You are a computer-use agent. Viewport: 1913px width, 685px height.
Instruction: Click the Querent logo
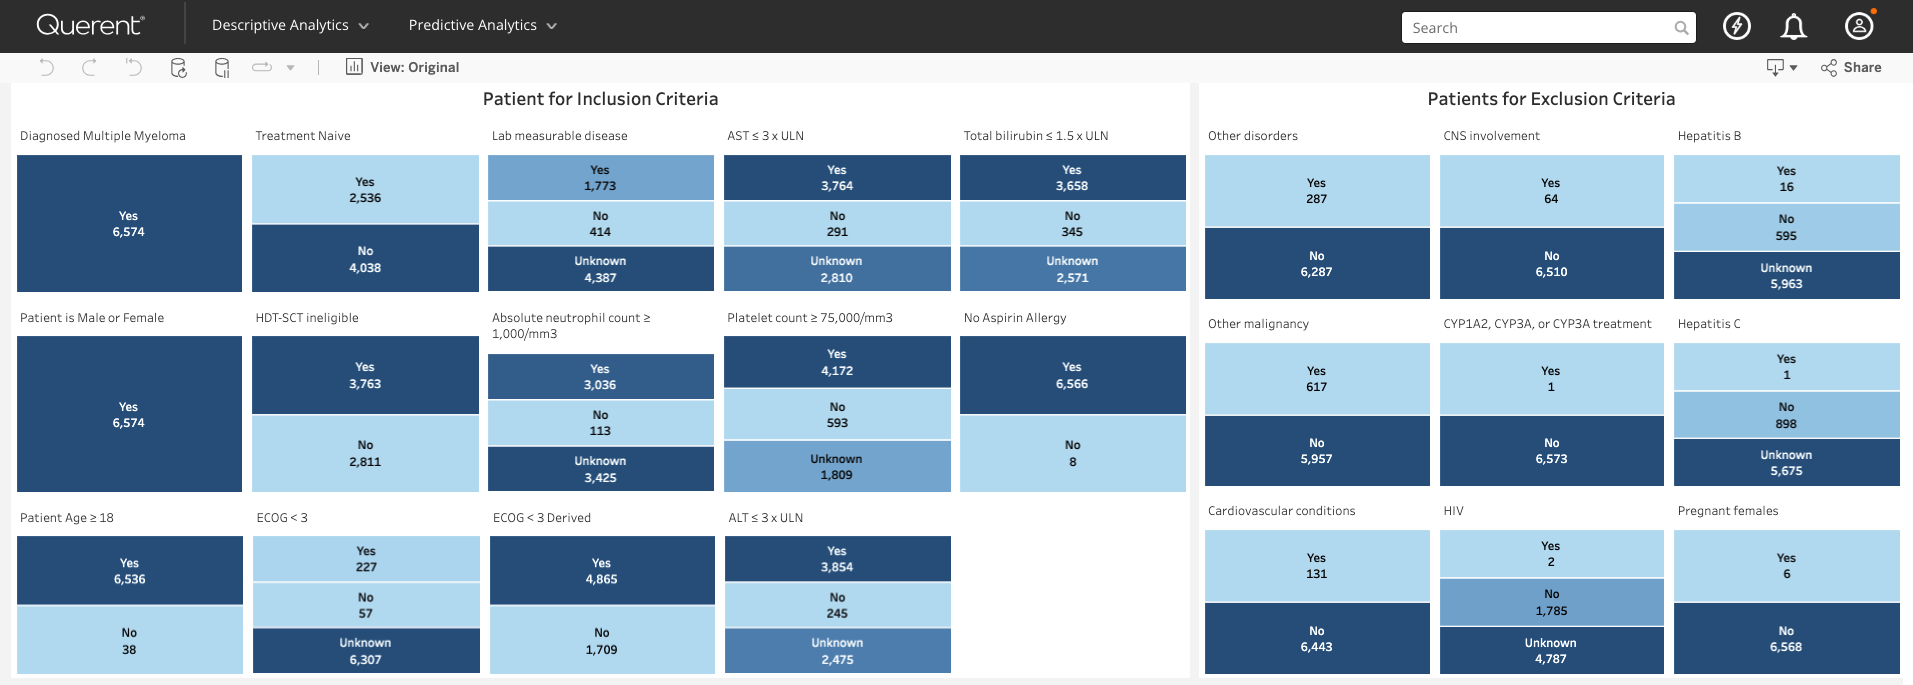click(90, 25)
